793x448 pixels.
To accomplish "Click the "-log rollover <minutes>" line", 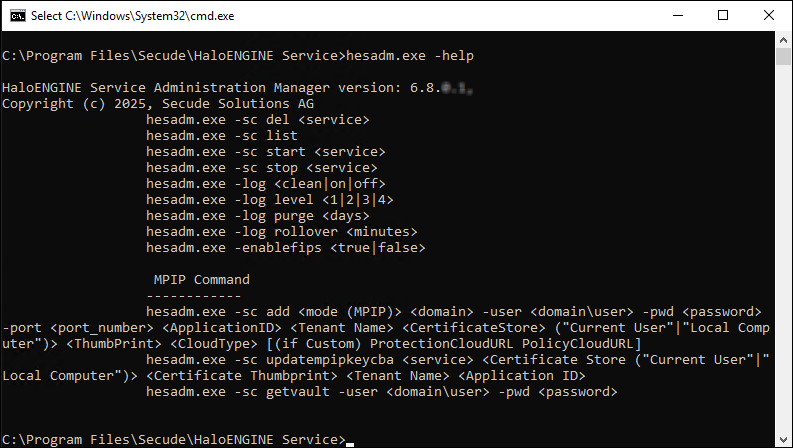I will [x=281, y=231].
